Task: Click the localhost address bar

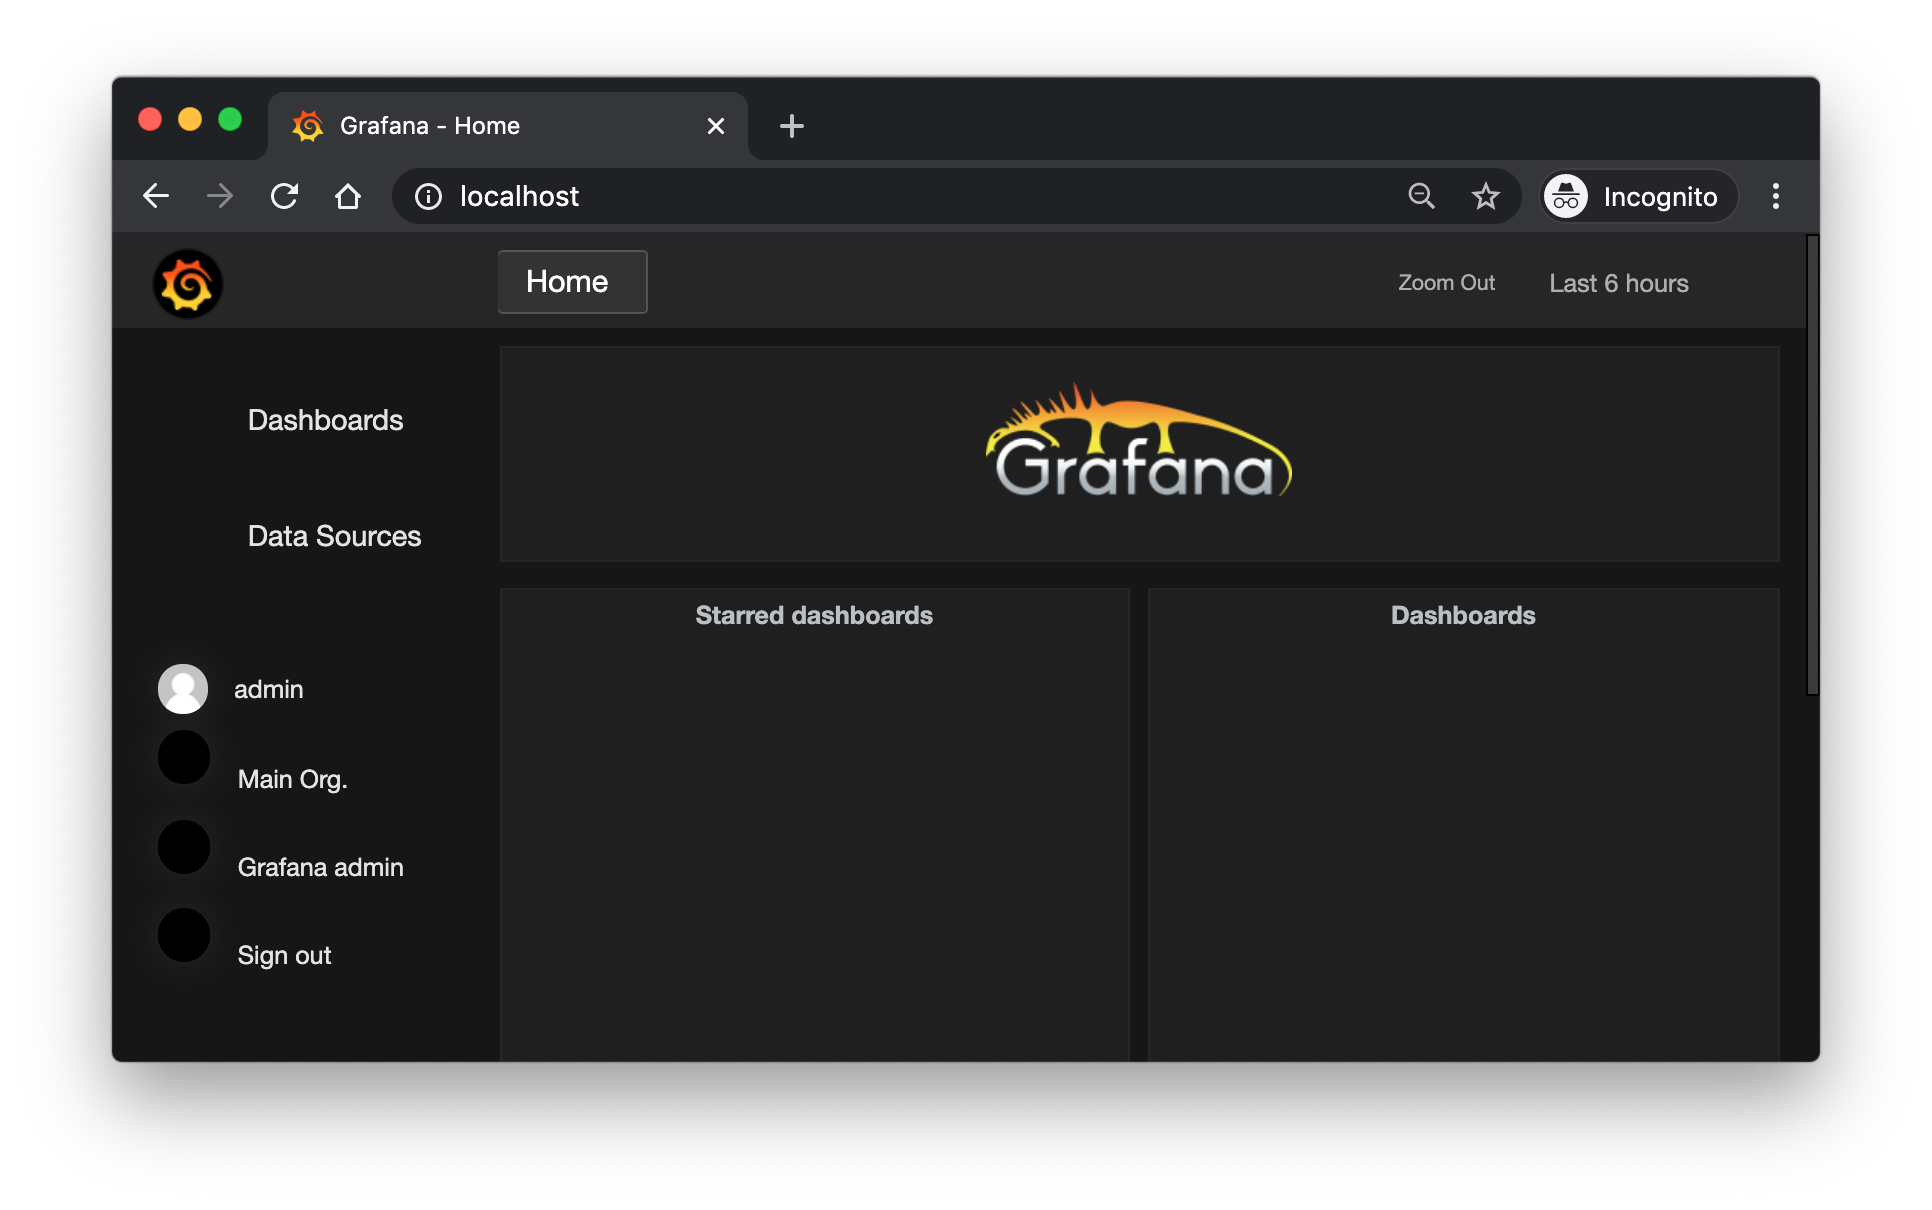Action: click(x=957, y=196)
